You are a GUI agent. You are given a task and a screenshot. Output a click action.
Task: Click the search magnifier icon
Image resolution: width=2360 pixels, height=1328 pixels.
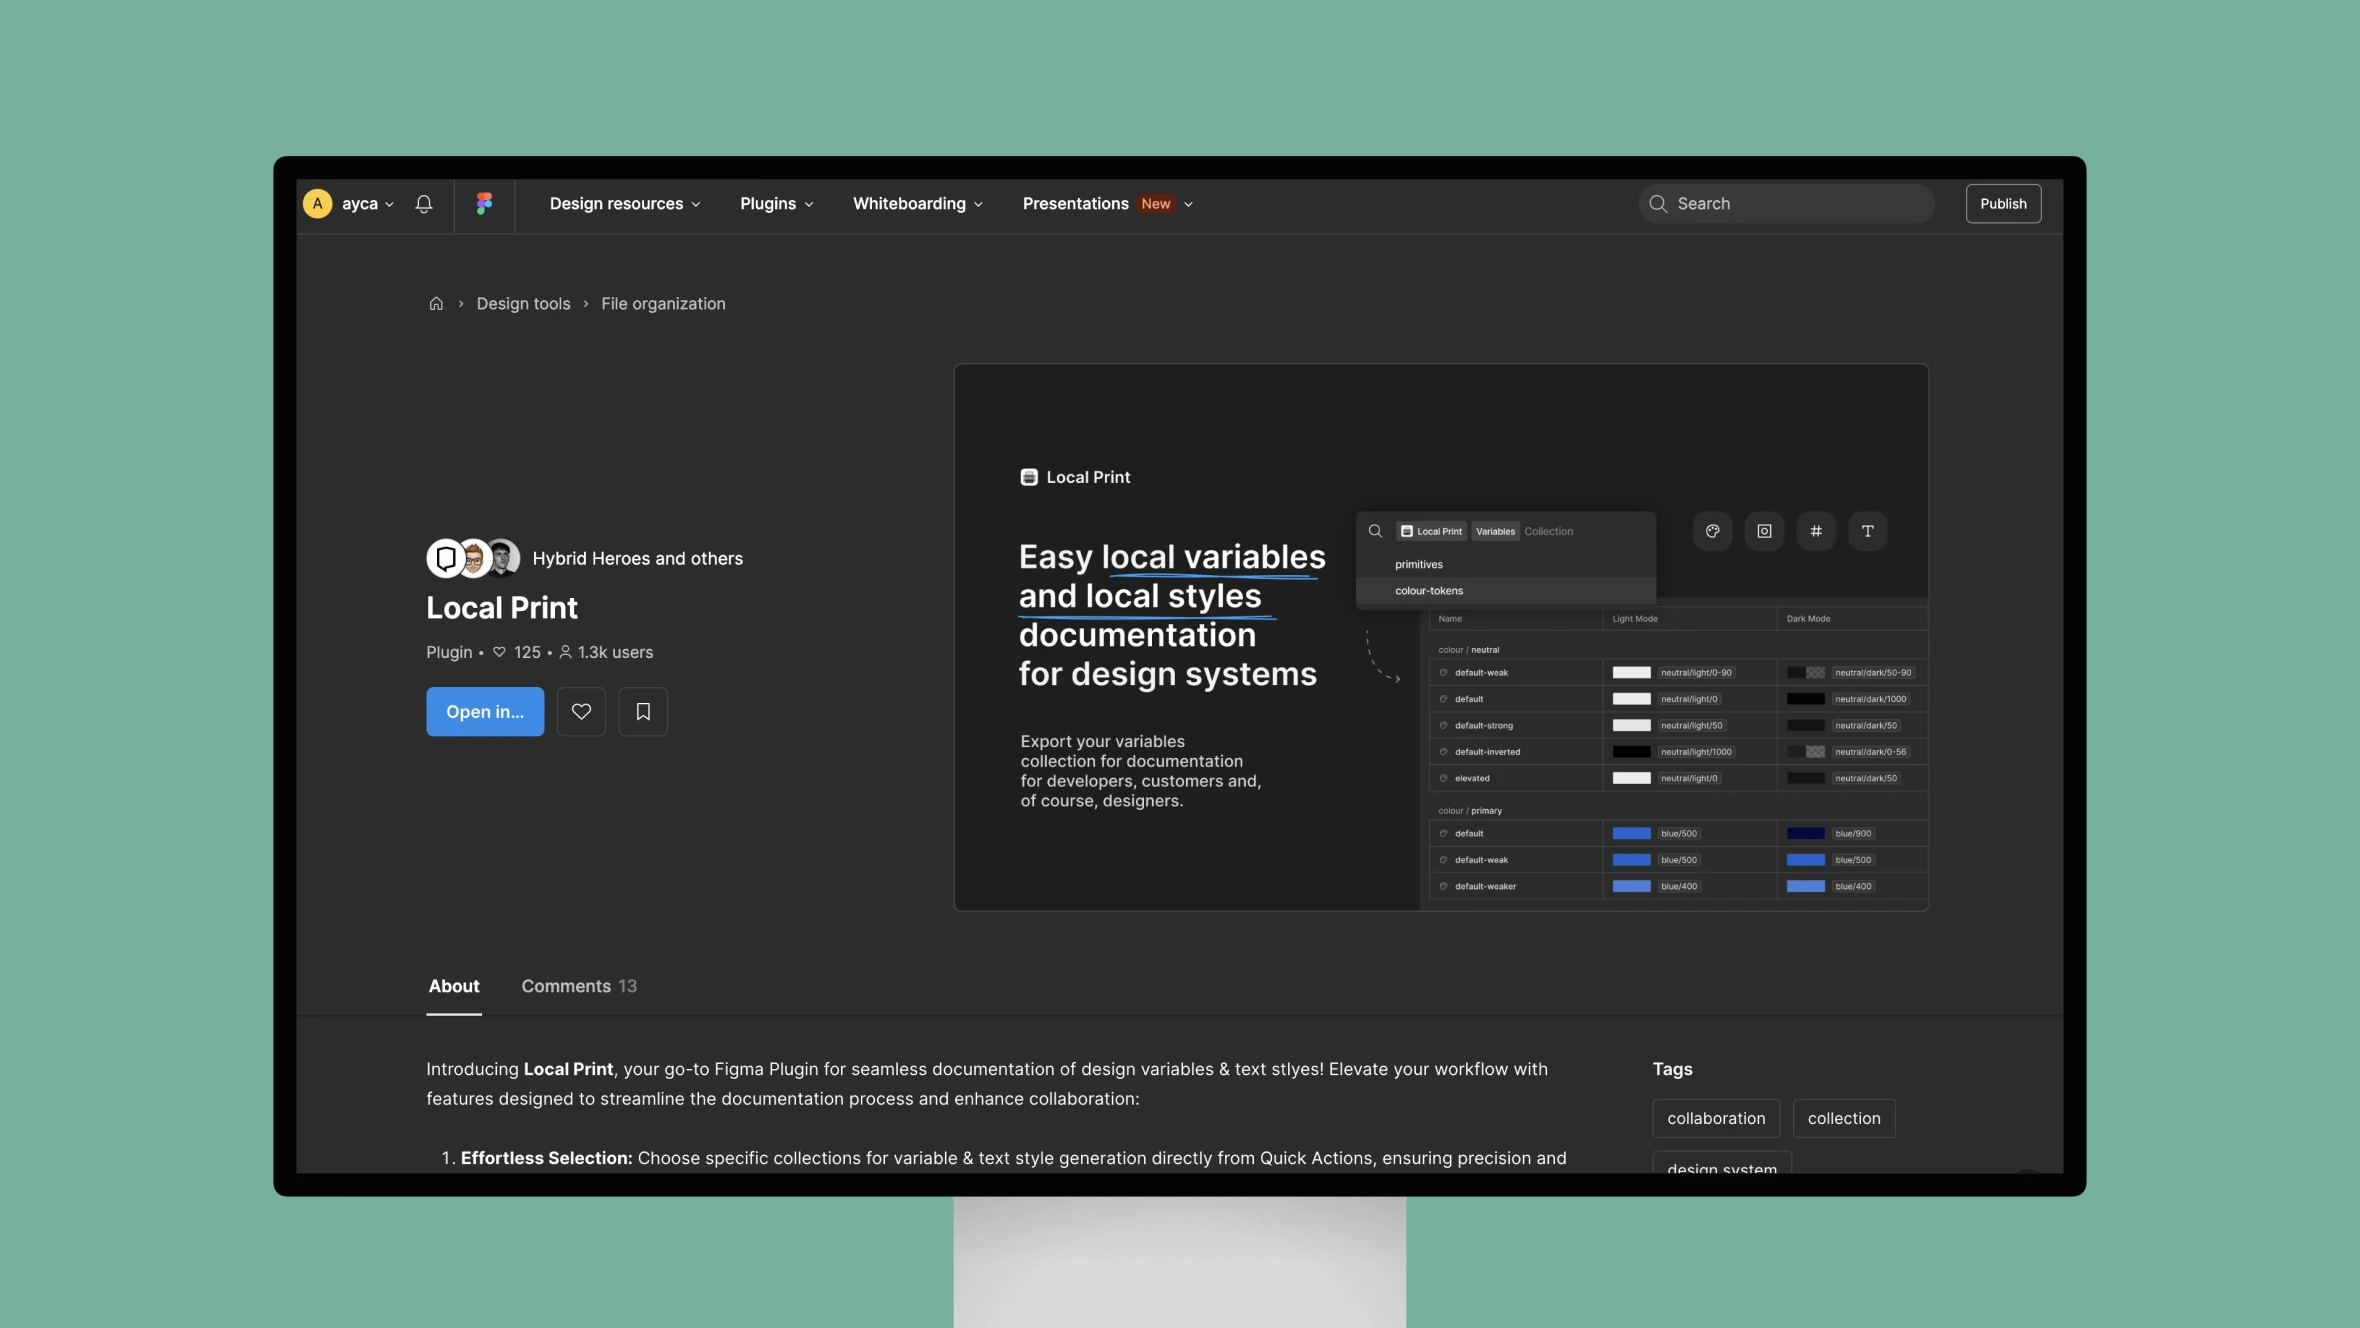[1658, 204]
